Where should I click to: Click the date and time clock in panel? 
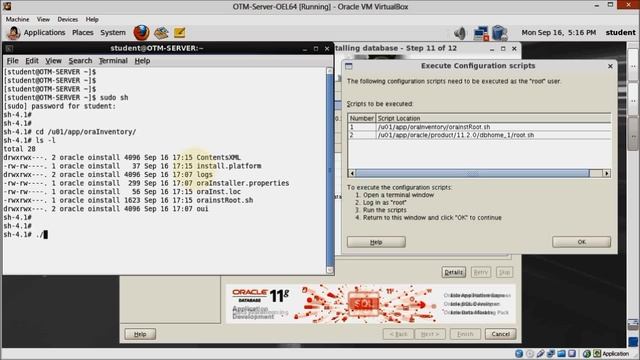click(558, 32)
